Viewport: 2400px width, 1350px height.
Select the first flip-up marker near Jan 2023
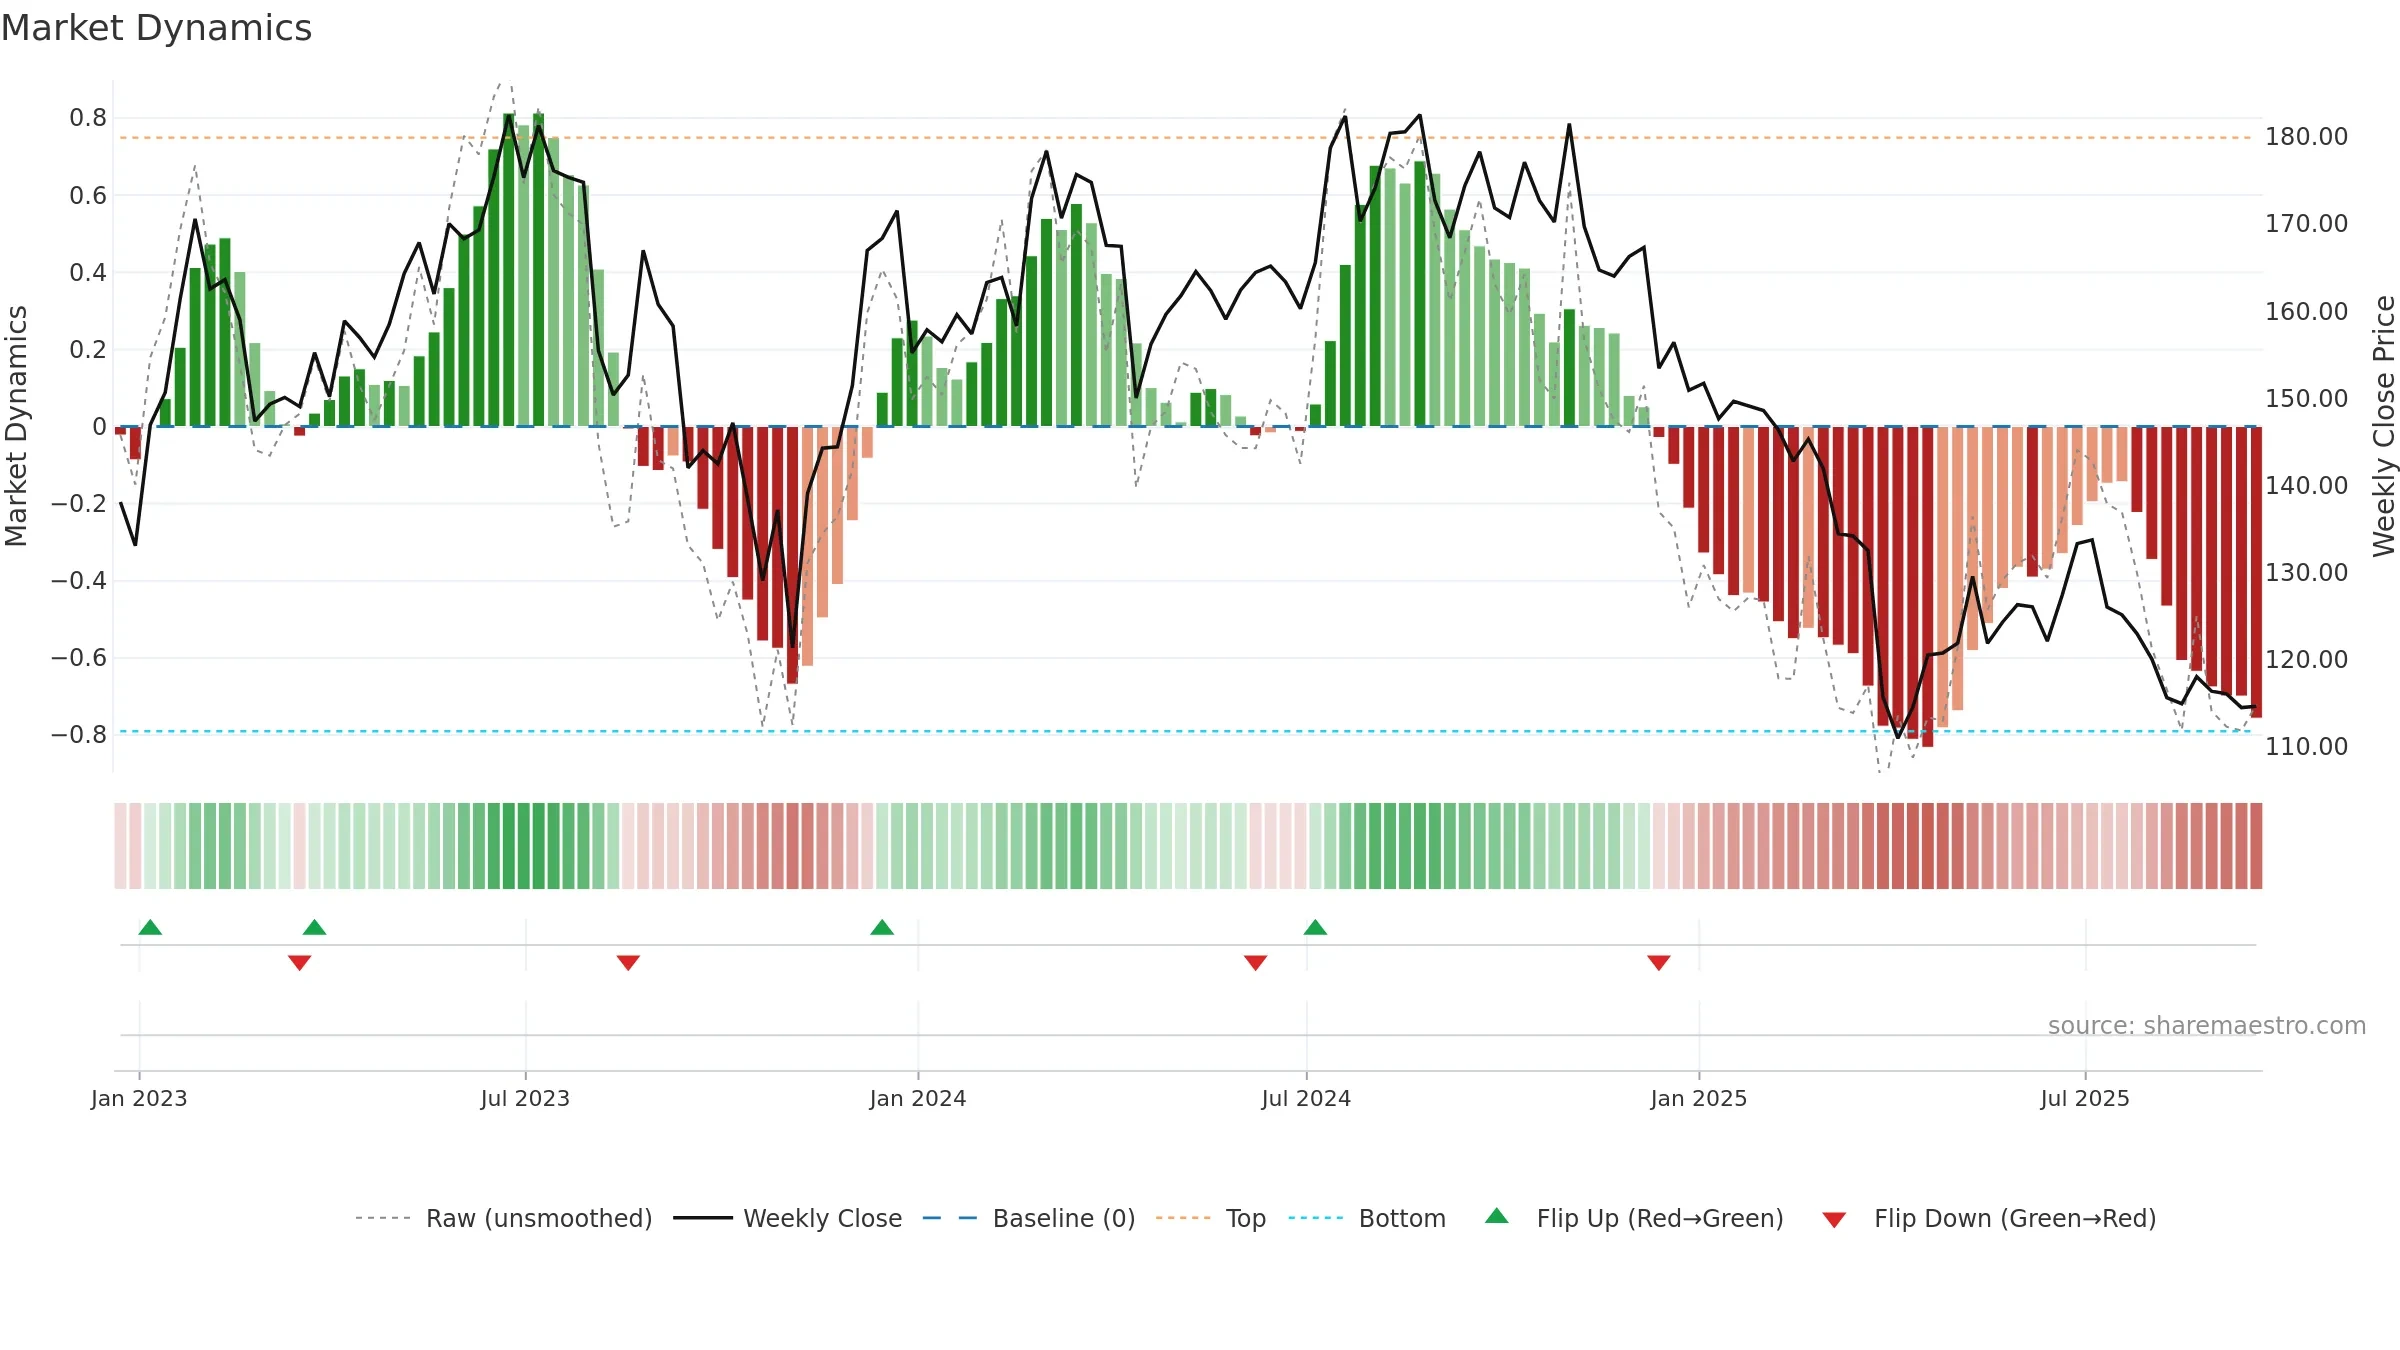click(150, 927)
